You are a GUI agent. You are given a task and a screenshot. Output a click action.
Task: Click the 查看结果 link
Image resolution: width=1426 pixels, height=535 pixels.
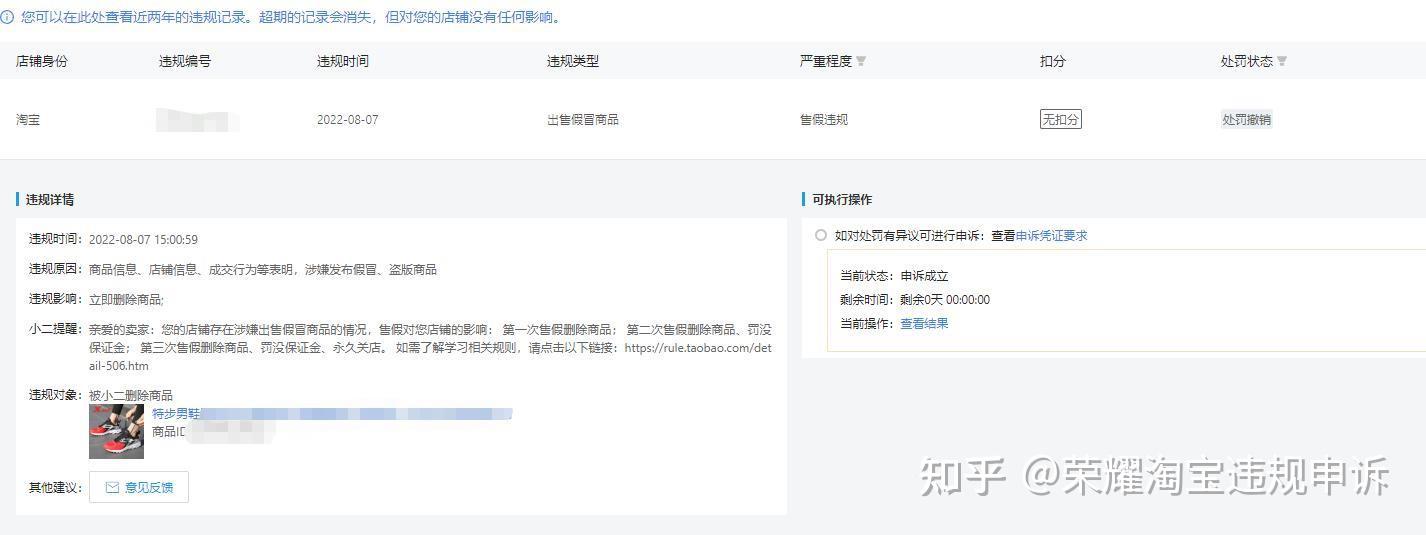tap(924, 323)
